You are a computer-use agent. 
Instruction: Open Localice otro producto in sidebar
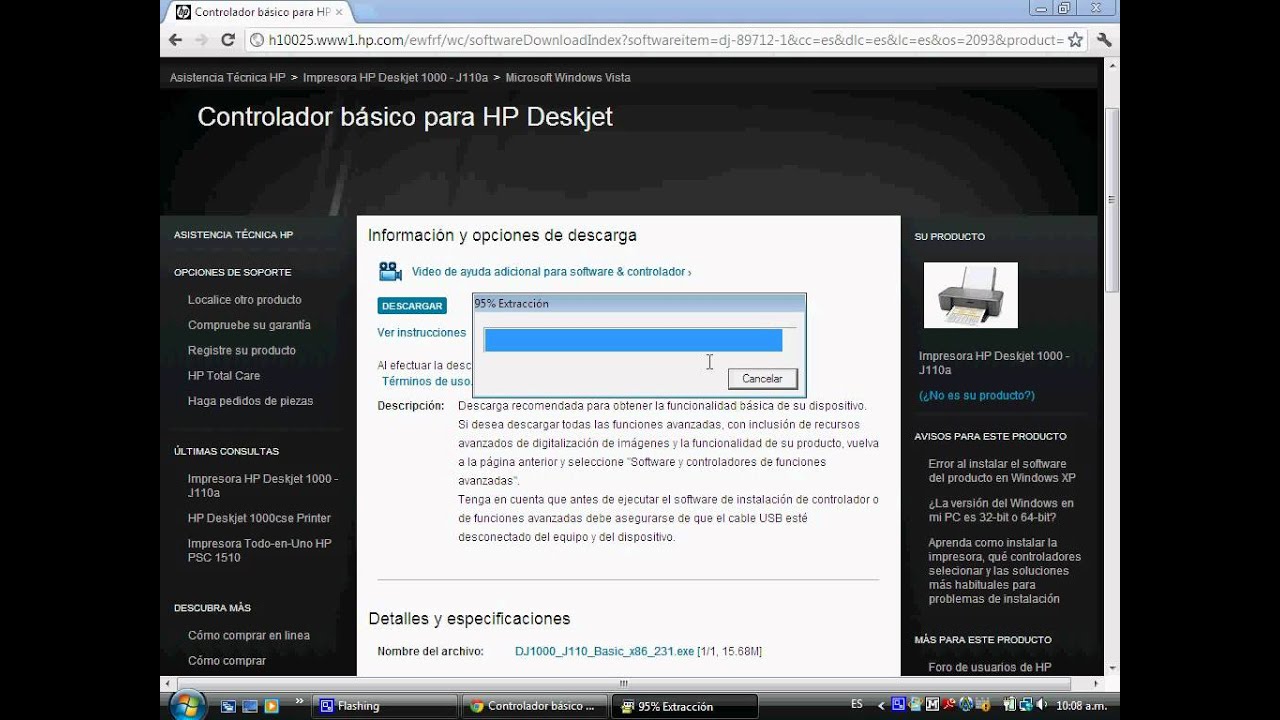click(245, 300)
